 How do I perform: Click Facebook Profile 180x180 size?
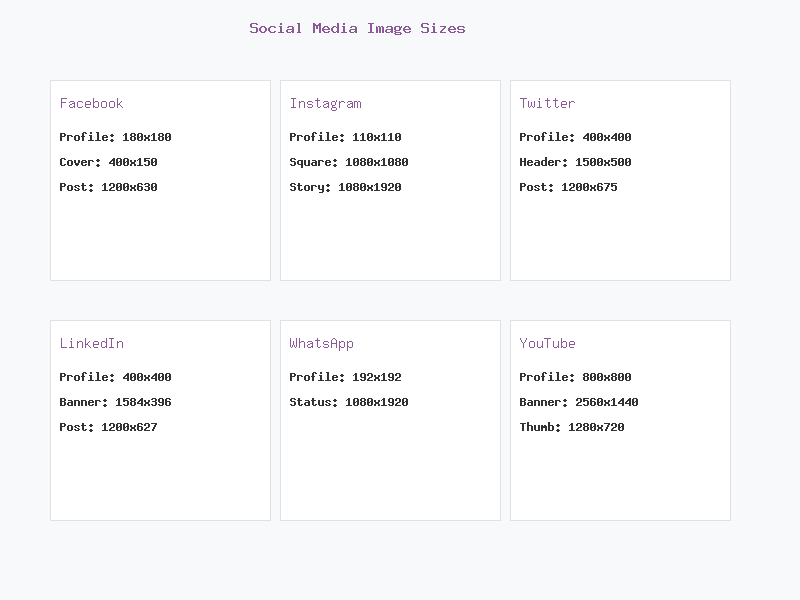115,137
